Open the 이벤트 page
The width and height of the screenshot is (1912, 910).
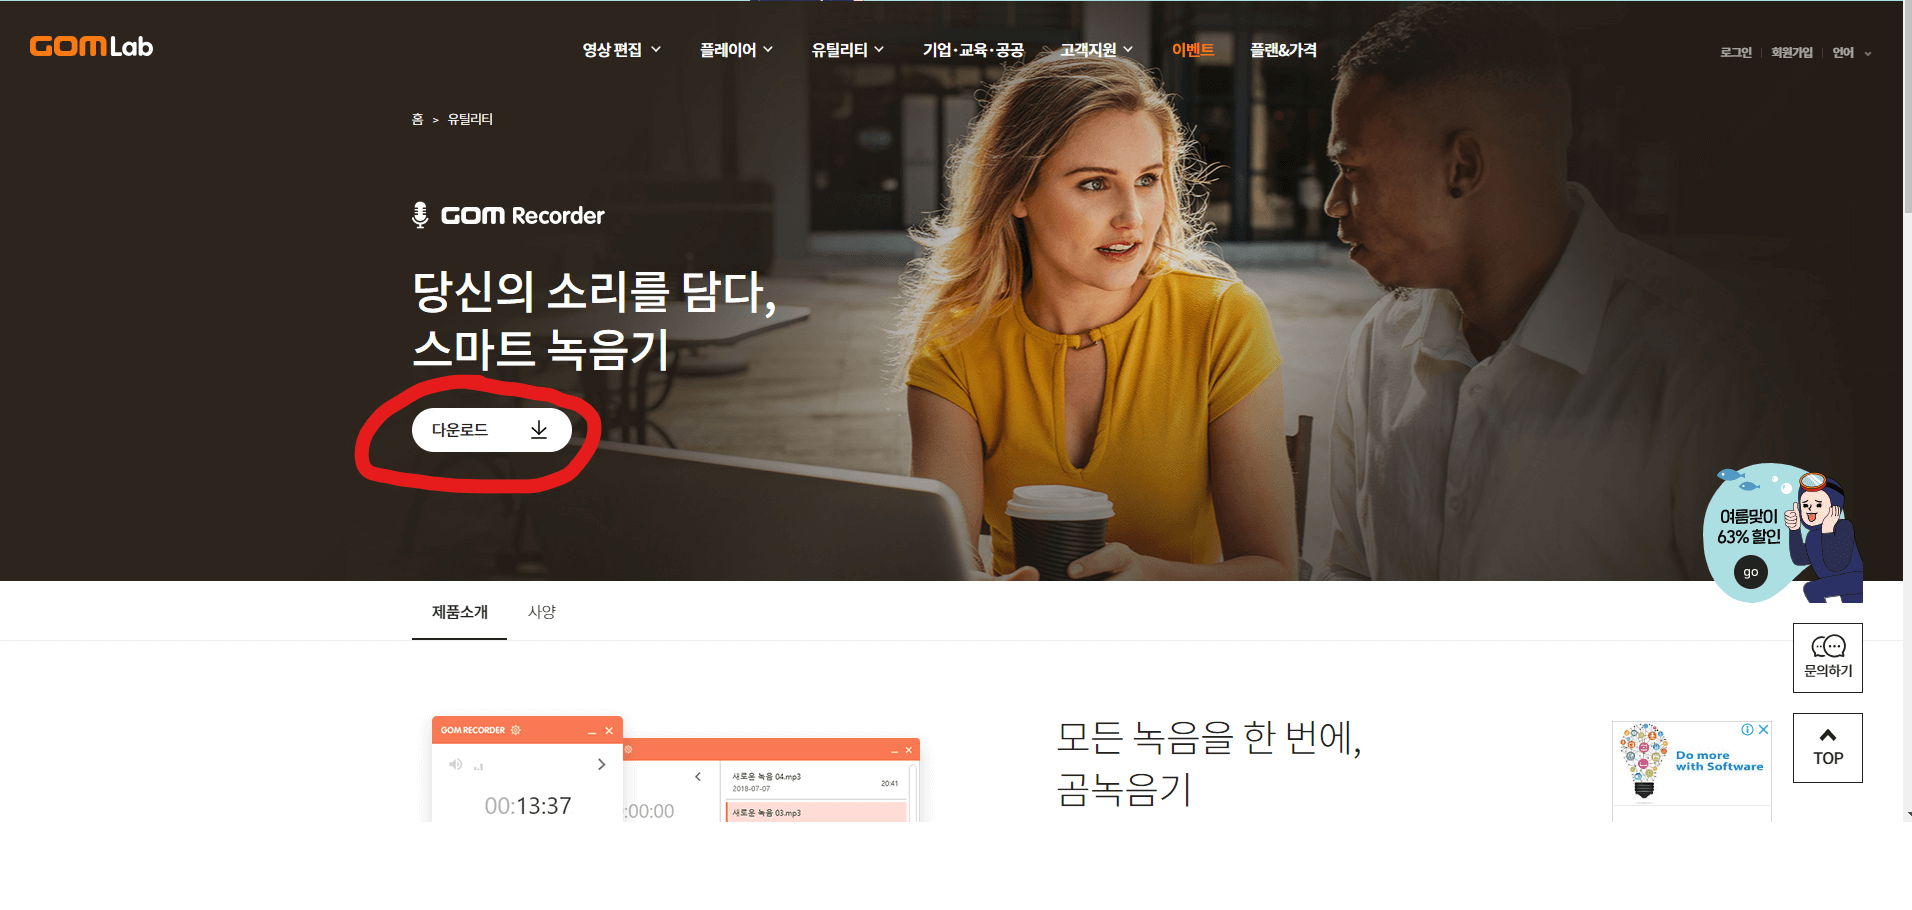[x=1192, y=49]
